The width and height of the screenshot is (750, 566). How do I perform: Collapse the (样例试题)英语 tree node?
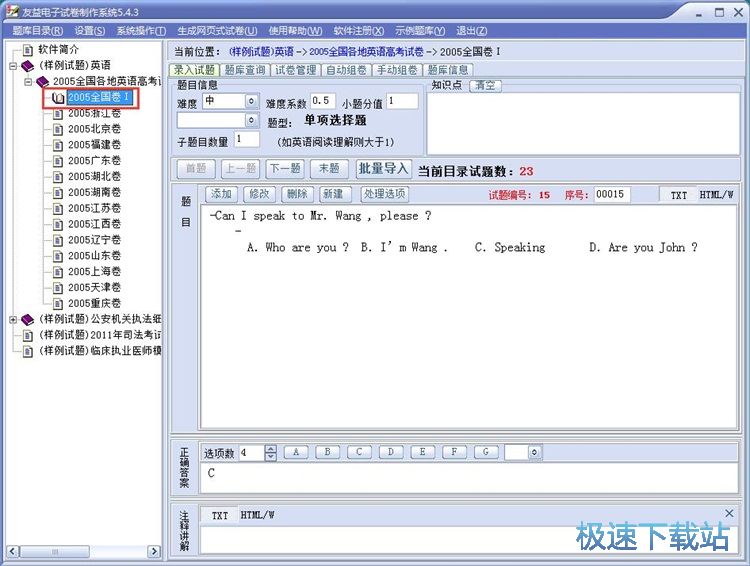pyautogui.click(x=13, y=66)
